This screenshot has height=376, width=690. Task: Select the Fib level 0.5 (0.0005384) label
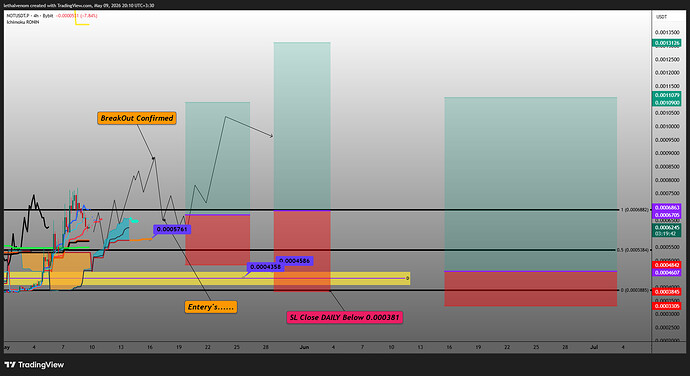633,250
